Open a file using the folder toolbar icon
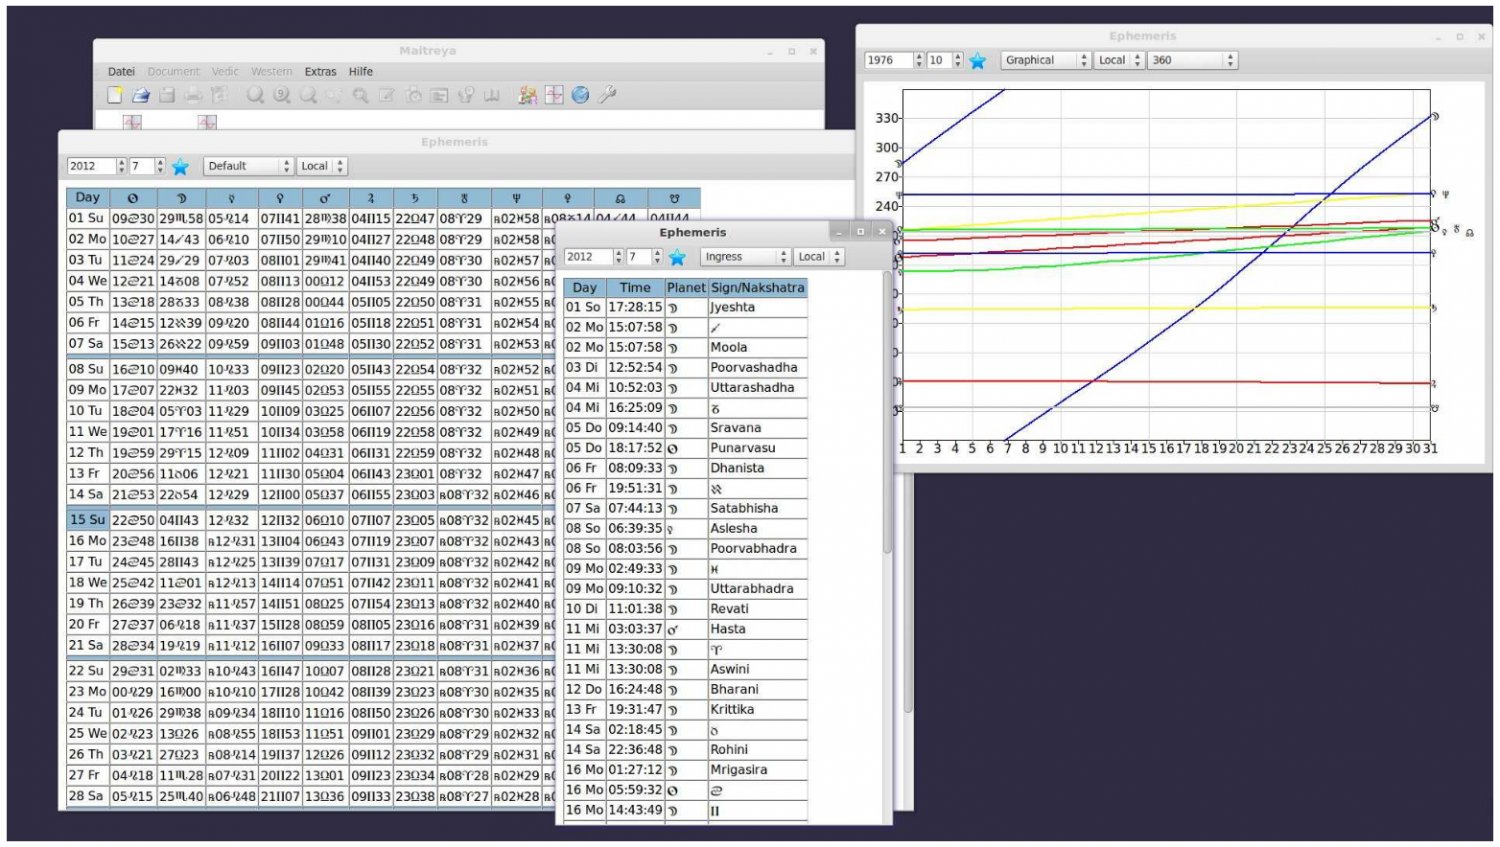 point(139,97)
